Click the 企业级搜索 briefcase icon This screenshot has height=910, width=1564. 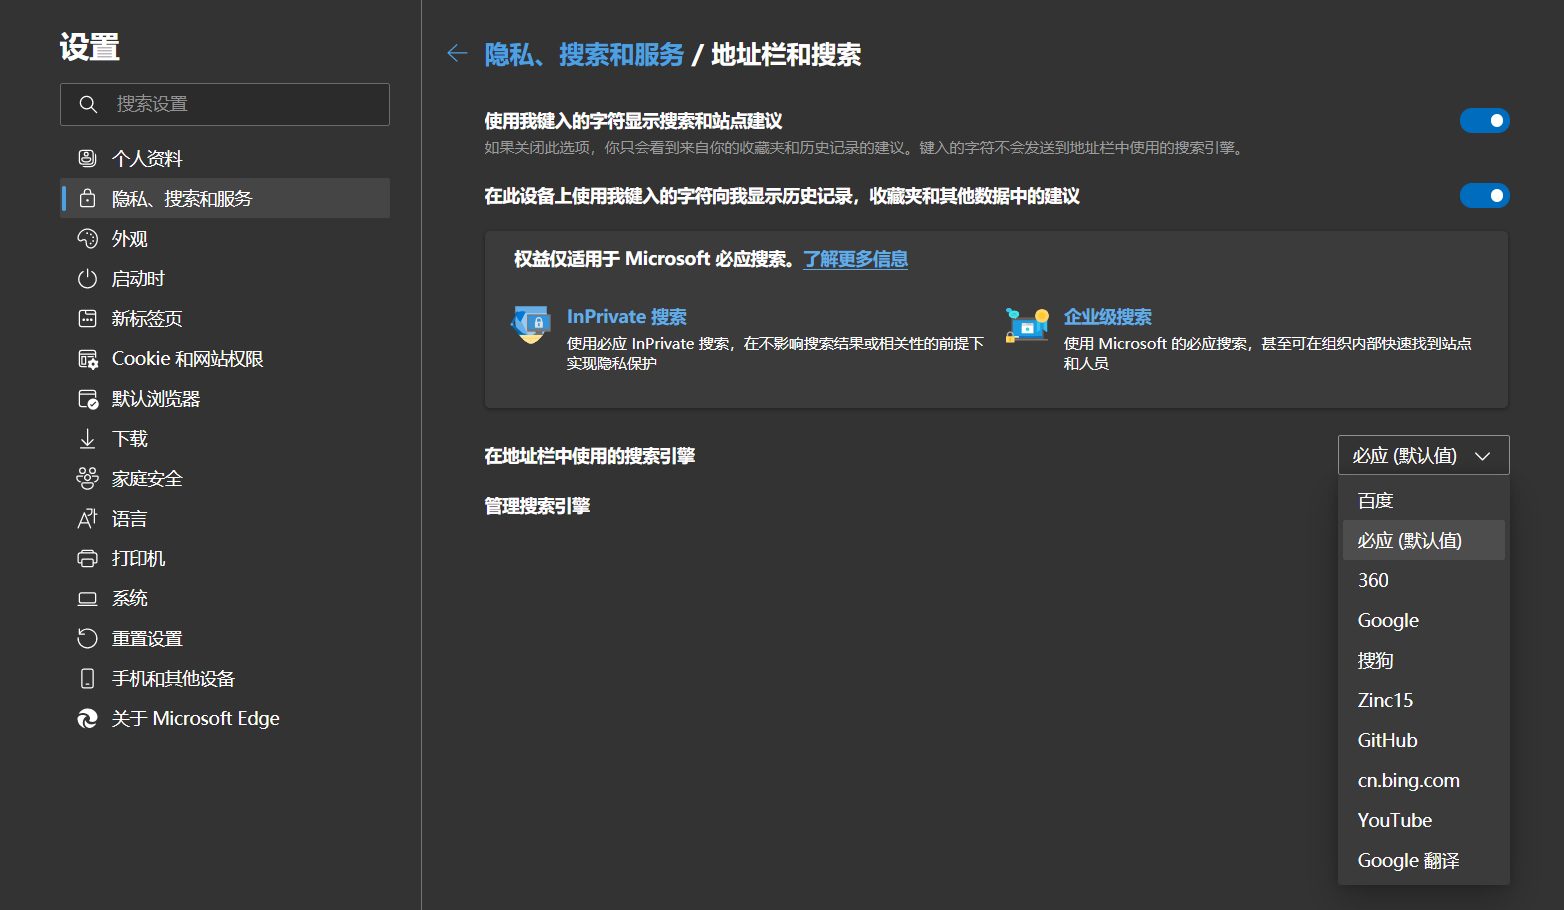coord(1026,325)
